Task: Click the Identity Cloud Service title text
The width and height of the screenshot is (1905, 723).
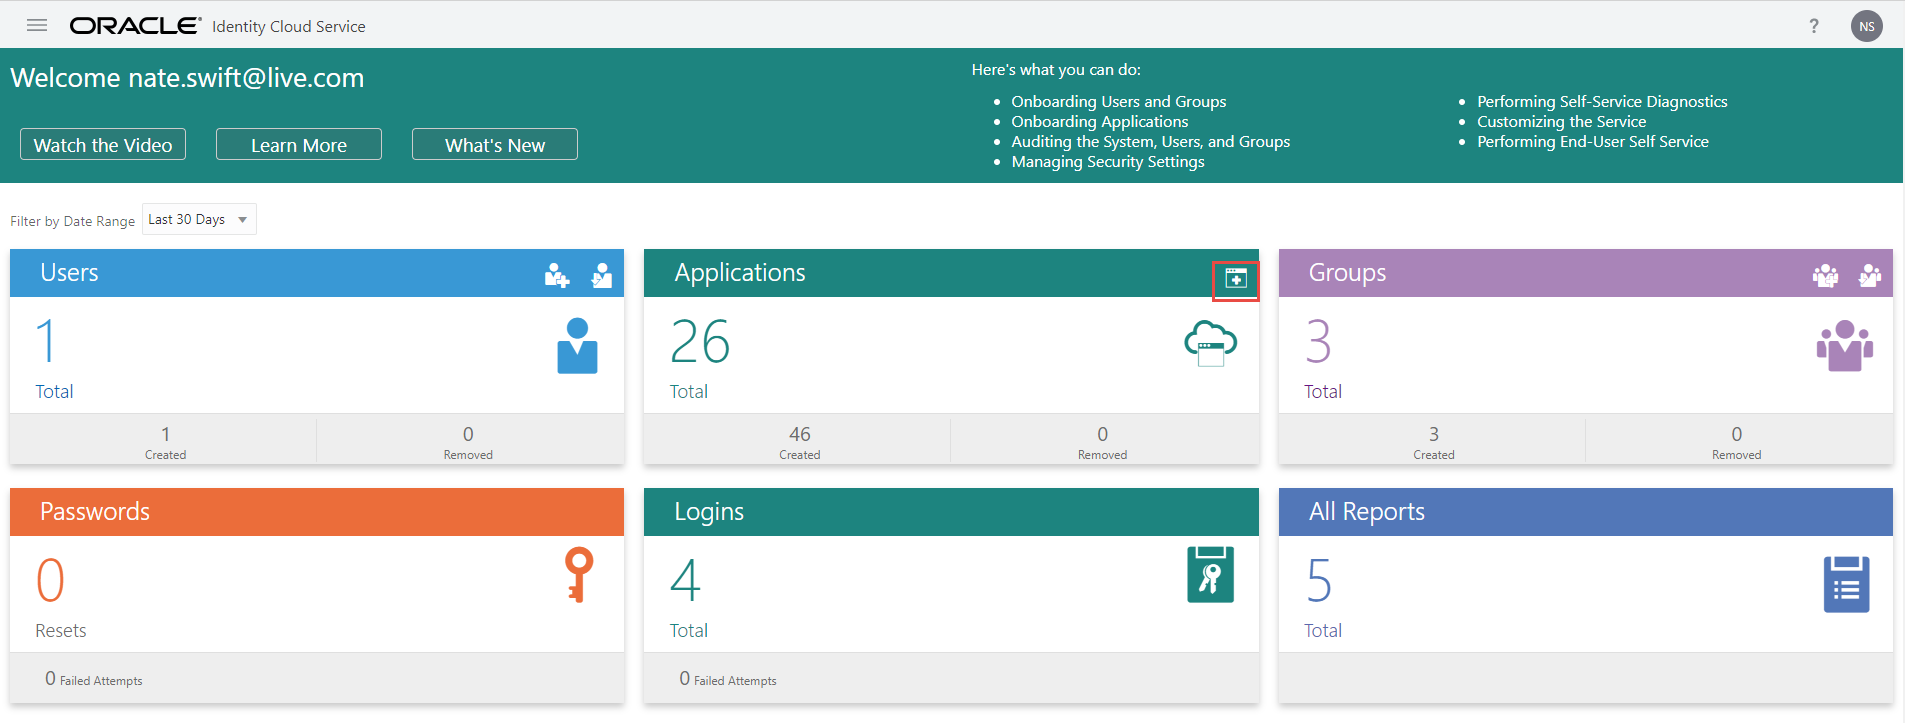Action: tap(289, 26)
